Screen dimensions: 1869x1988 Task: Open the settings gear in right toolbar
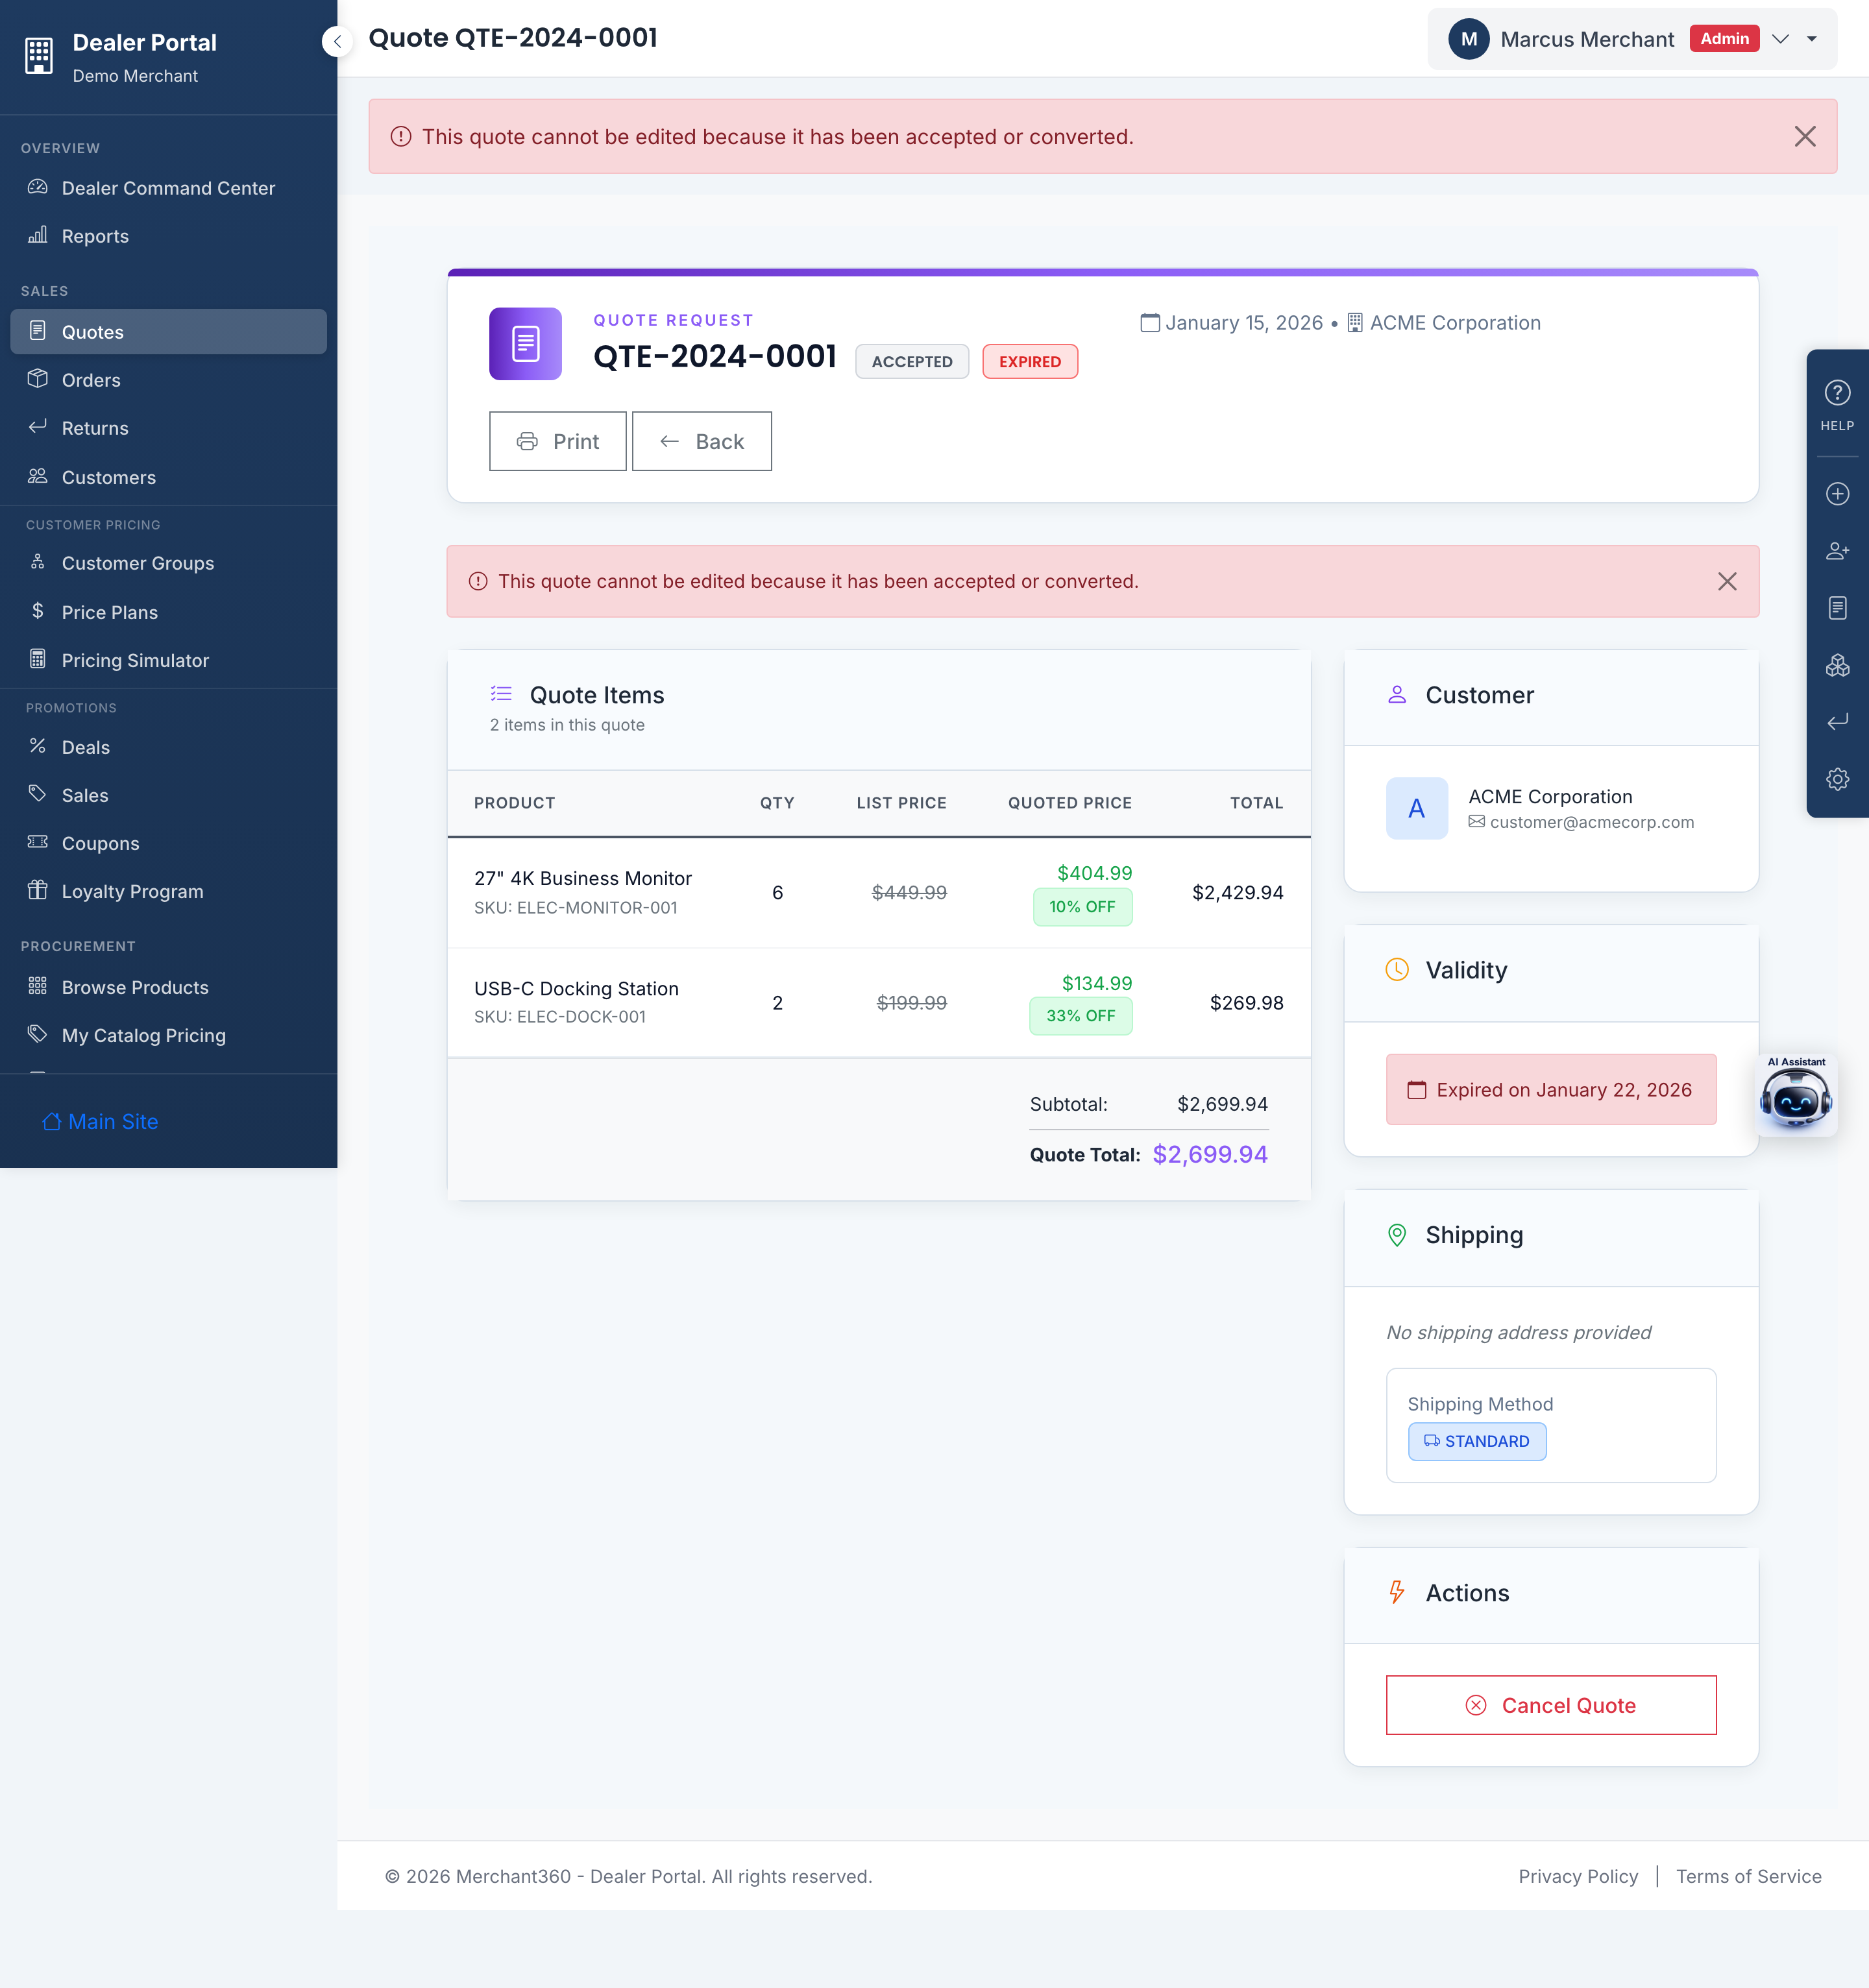click(x=1837, y=779)
